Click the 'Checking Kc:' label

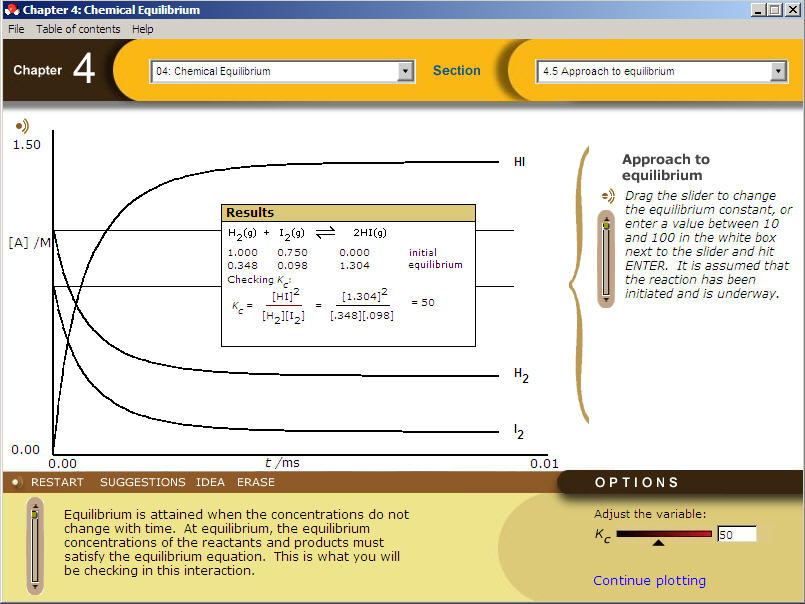(x=259, y=280)
